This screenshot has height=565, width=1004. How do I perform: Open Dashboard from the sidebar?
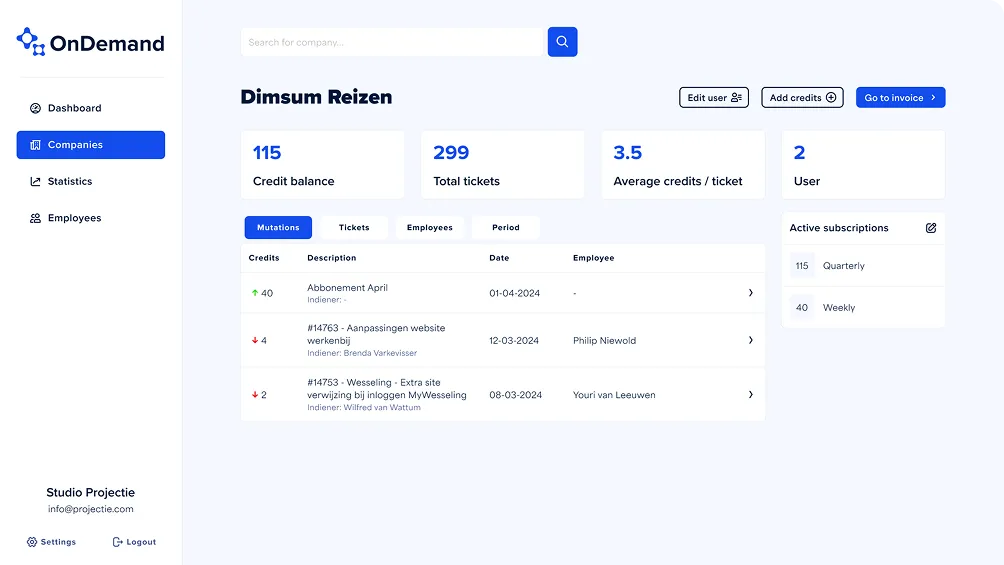pyautogui.click(x=74, y=108)
